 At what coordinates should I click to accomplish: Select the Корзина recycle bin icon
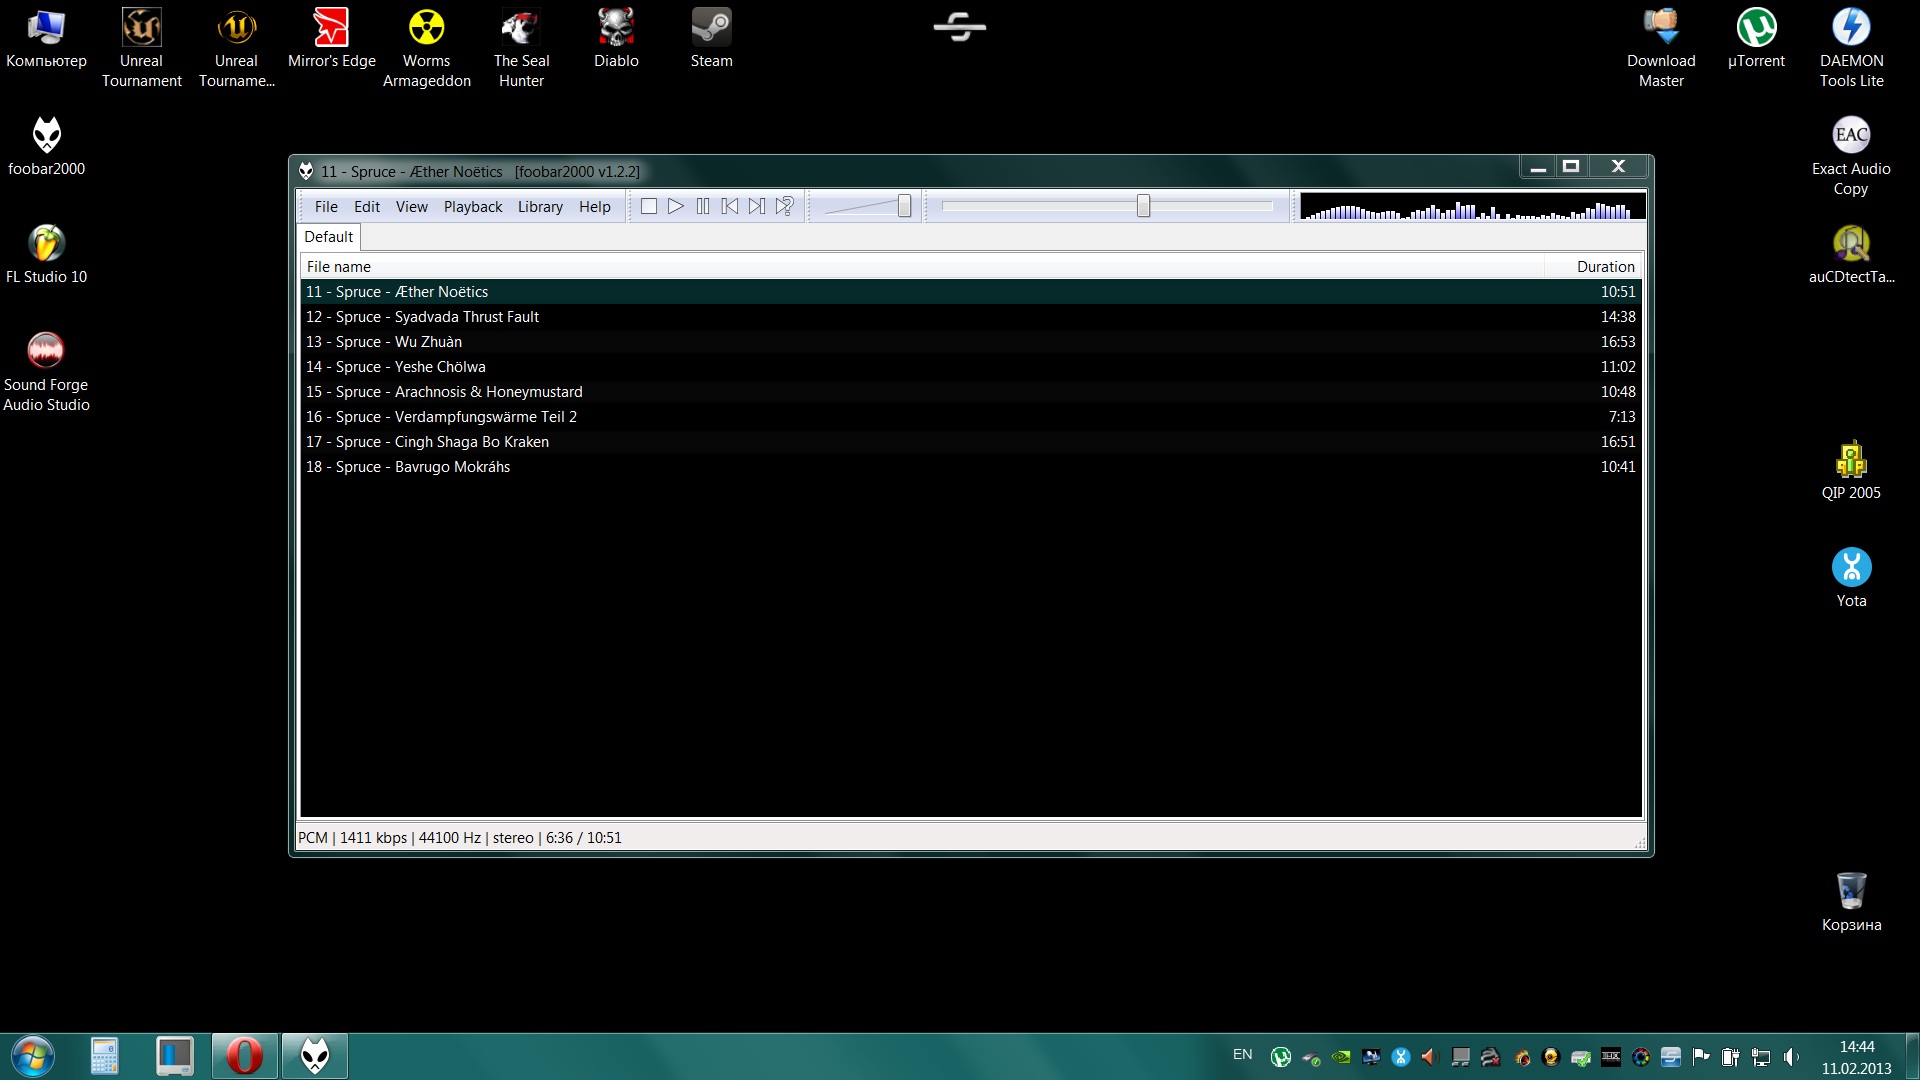[1851, 902]
